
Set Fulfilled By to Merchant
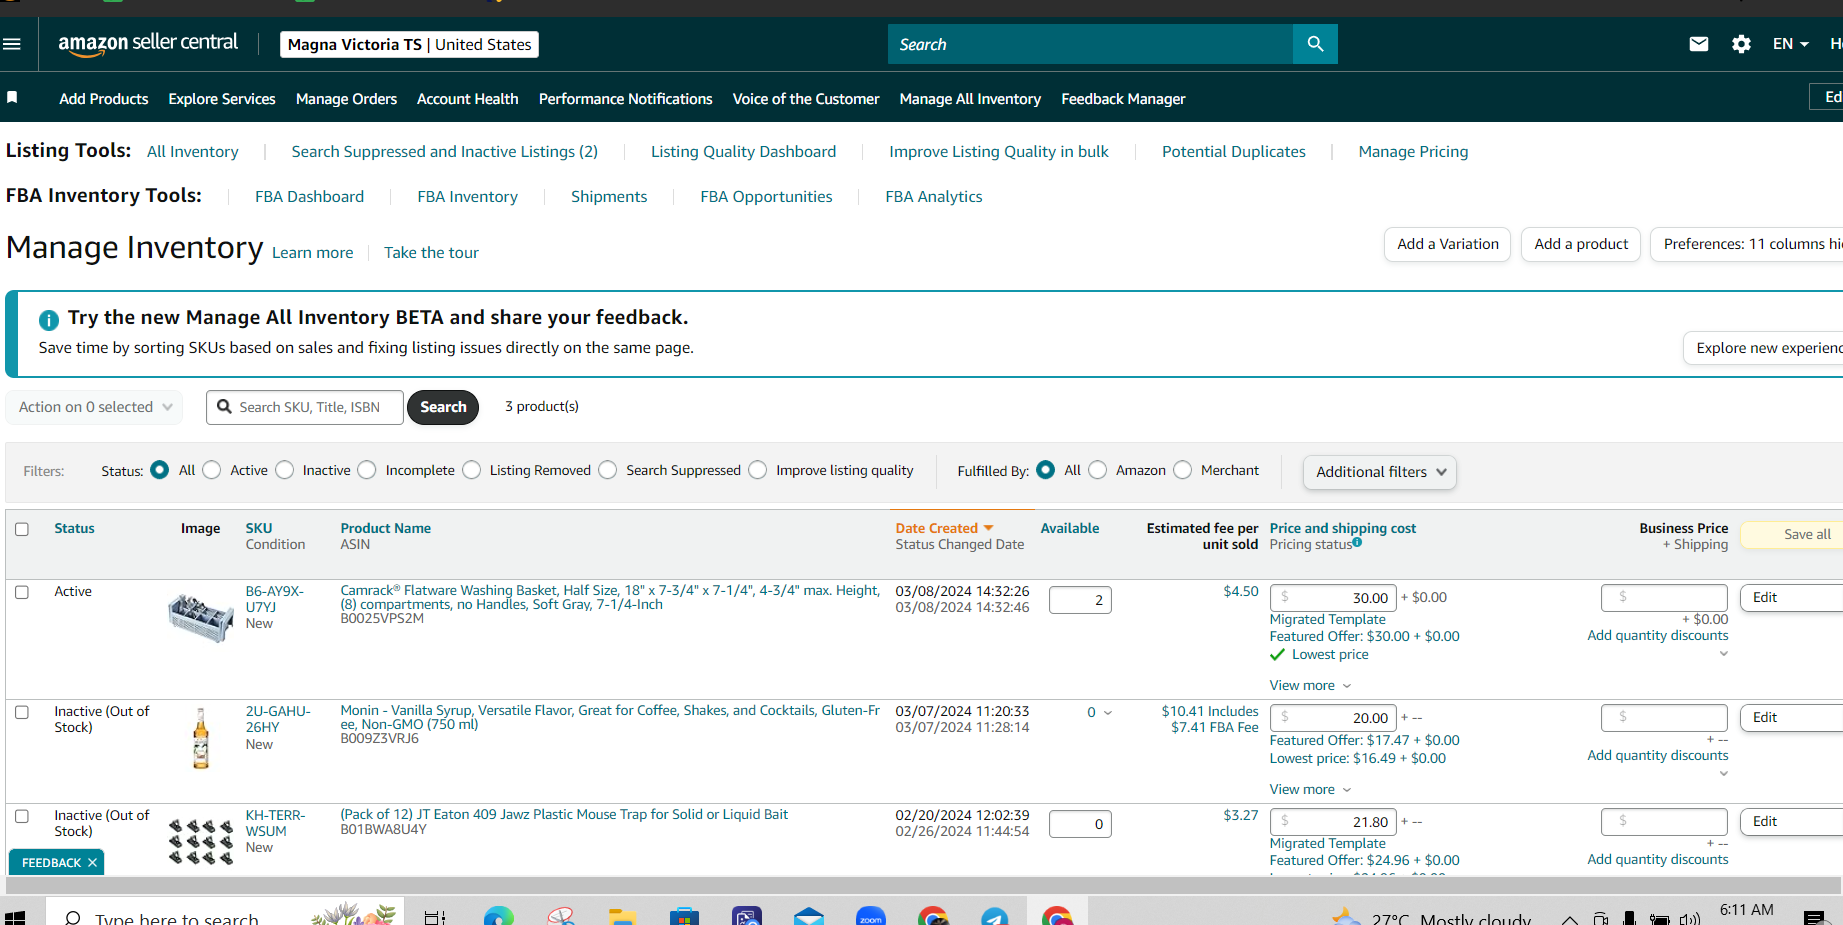[1183, 470]
